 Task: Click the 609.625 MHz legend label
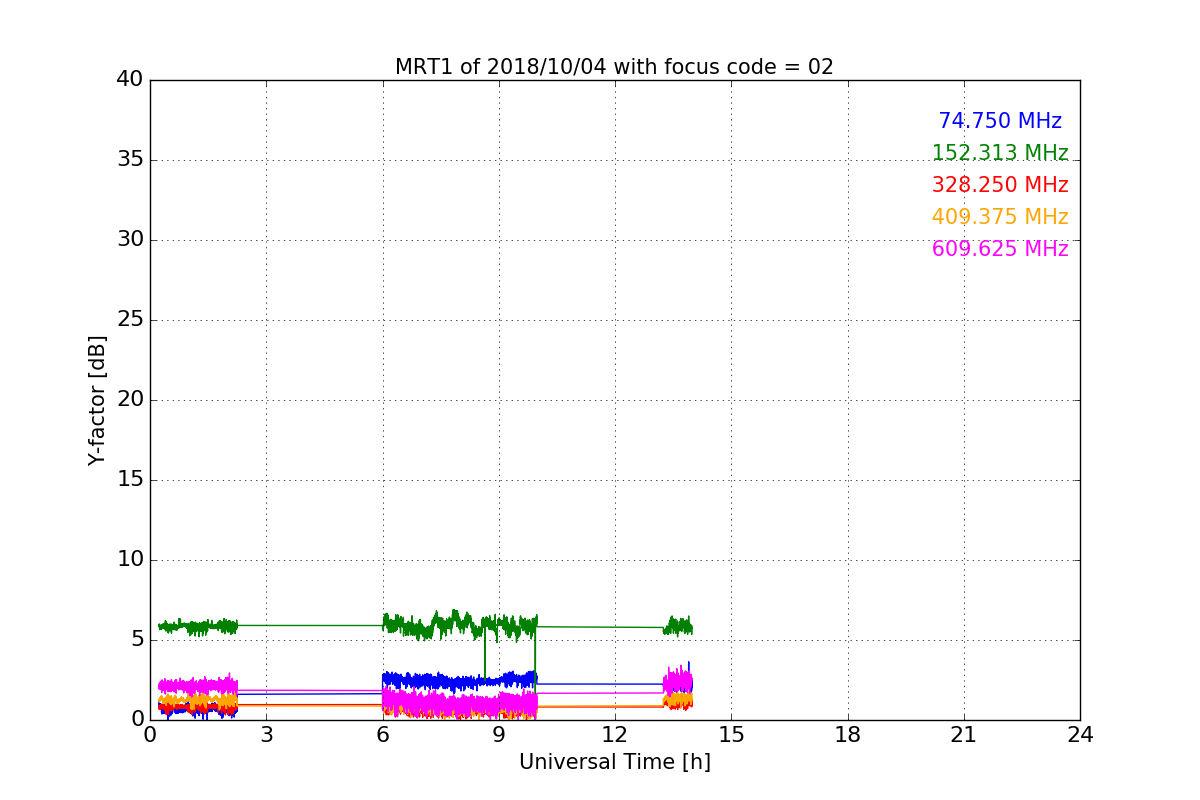(1000, 249)
